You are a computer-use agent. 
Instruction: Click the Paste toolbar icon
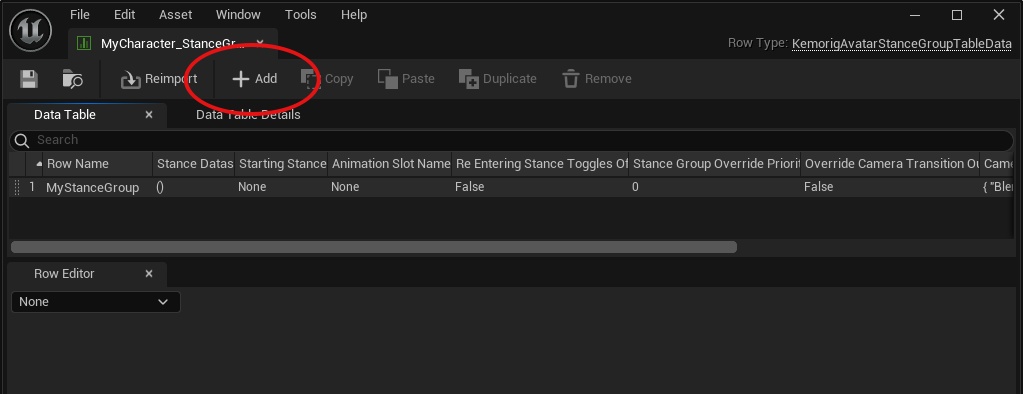[388, 79]
